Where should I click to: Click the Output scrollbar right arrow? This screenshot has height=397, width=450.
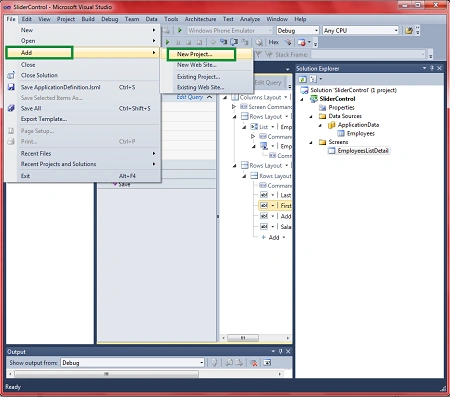[x=279, y=374]
